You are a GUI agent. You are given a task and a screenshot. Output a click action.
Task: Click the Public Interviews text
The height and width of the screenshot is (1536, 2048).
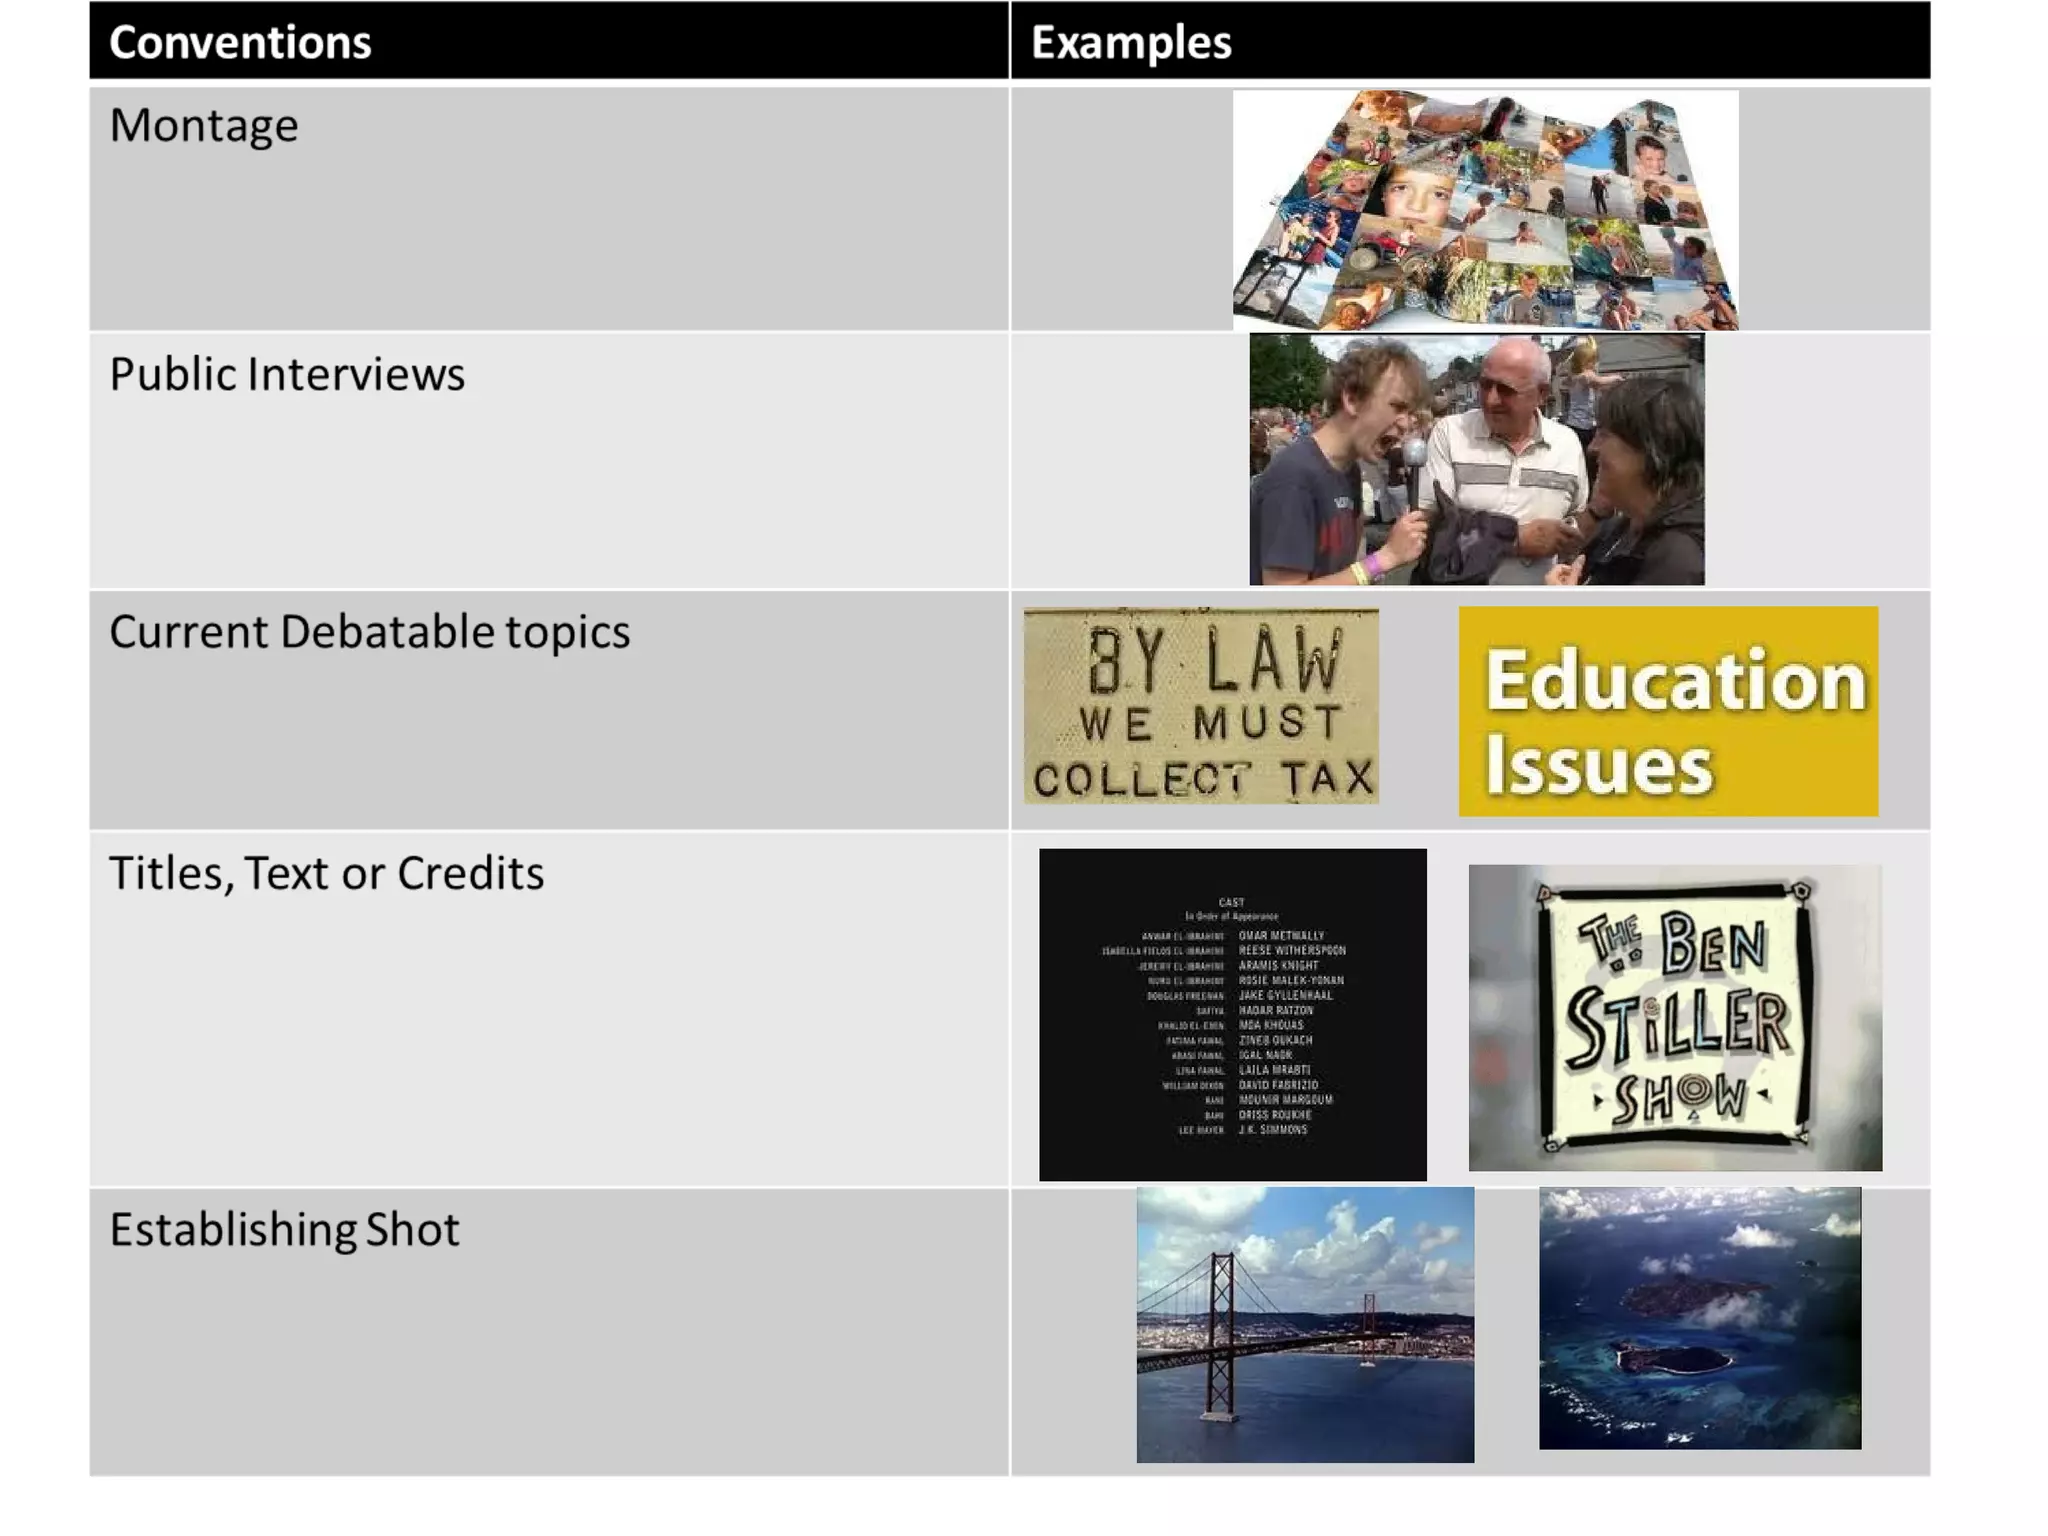(287, 374)
